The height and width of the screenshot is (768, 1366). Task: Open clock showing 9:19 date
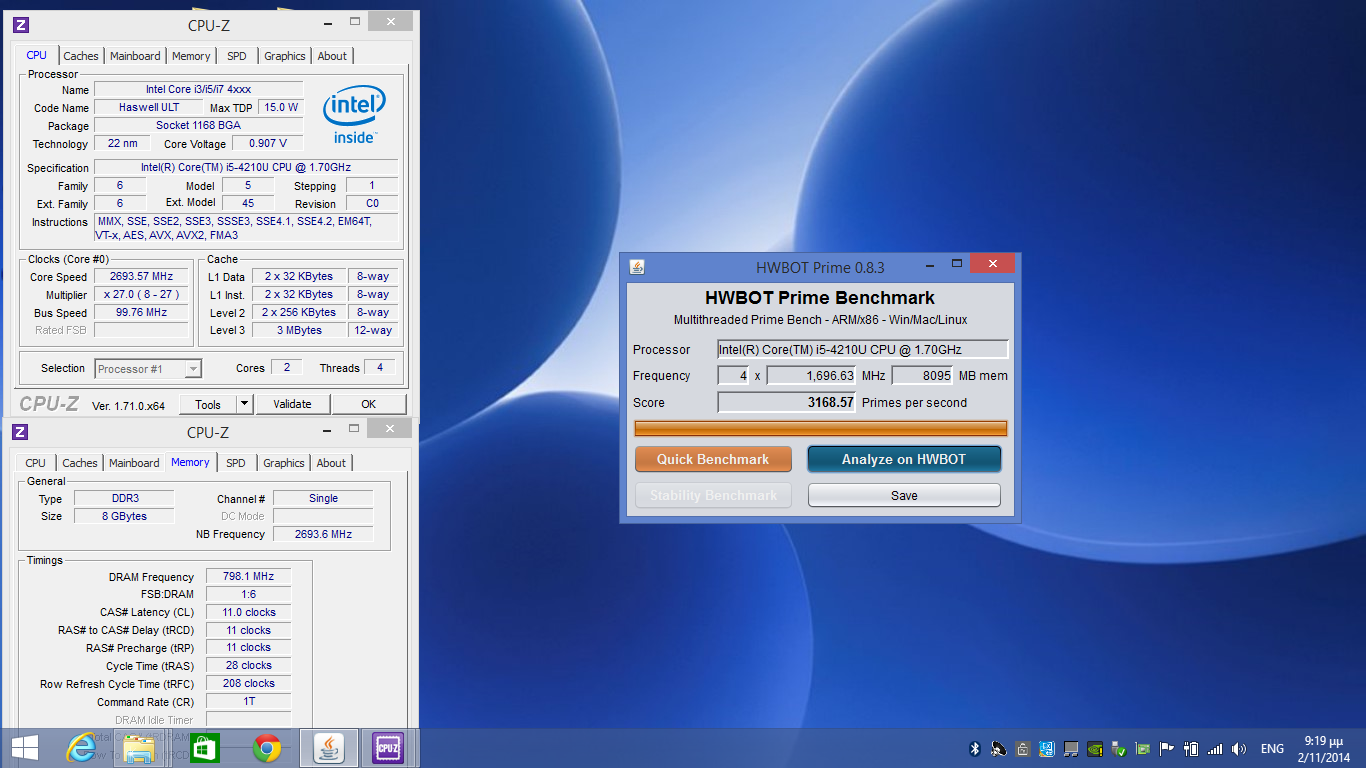[x=1323, y=748]
